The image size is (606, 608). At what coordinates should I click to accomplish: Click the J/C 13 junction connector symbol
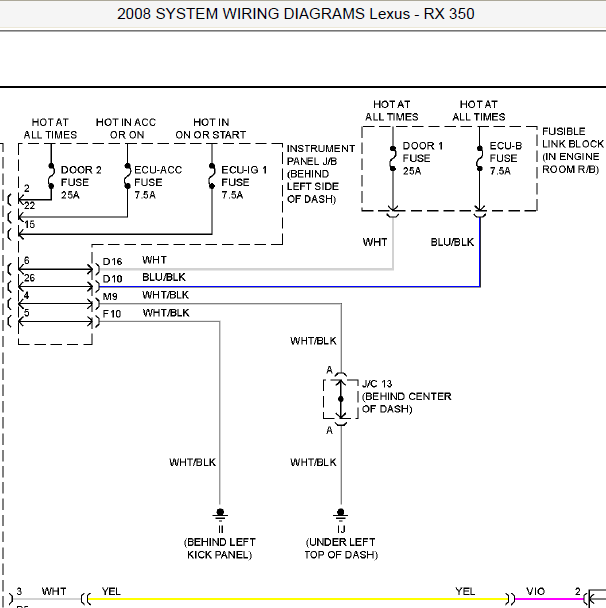coord(340,399)
